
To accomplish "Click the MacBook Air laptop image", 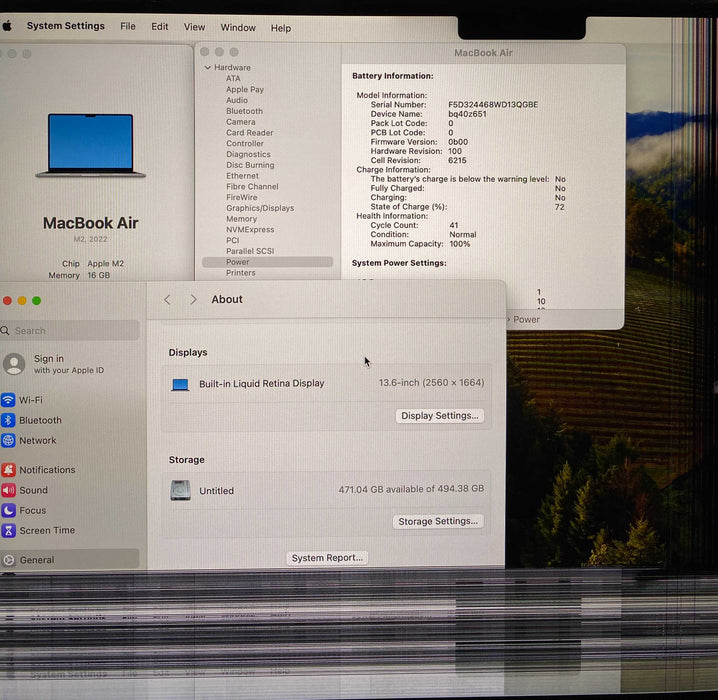I will point(91,145).
